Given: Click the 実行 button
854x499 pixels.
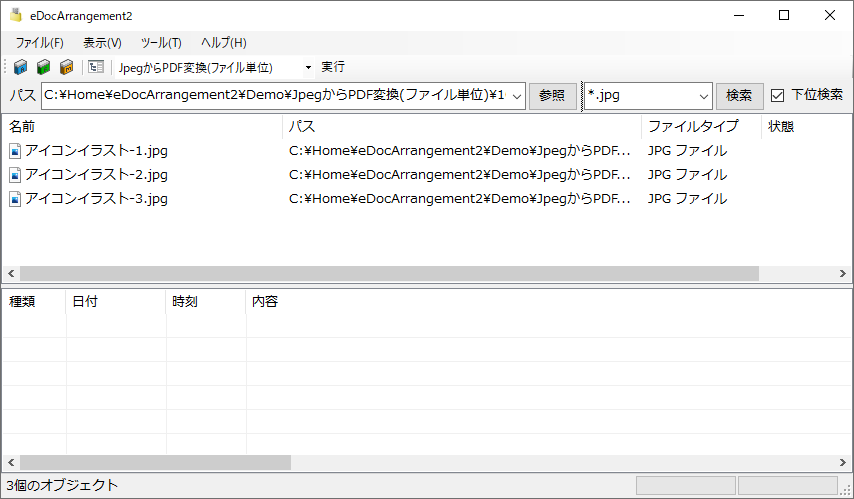Looking at the screenshot, I should [x=333, y=67].
